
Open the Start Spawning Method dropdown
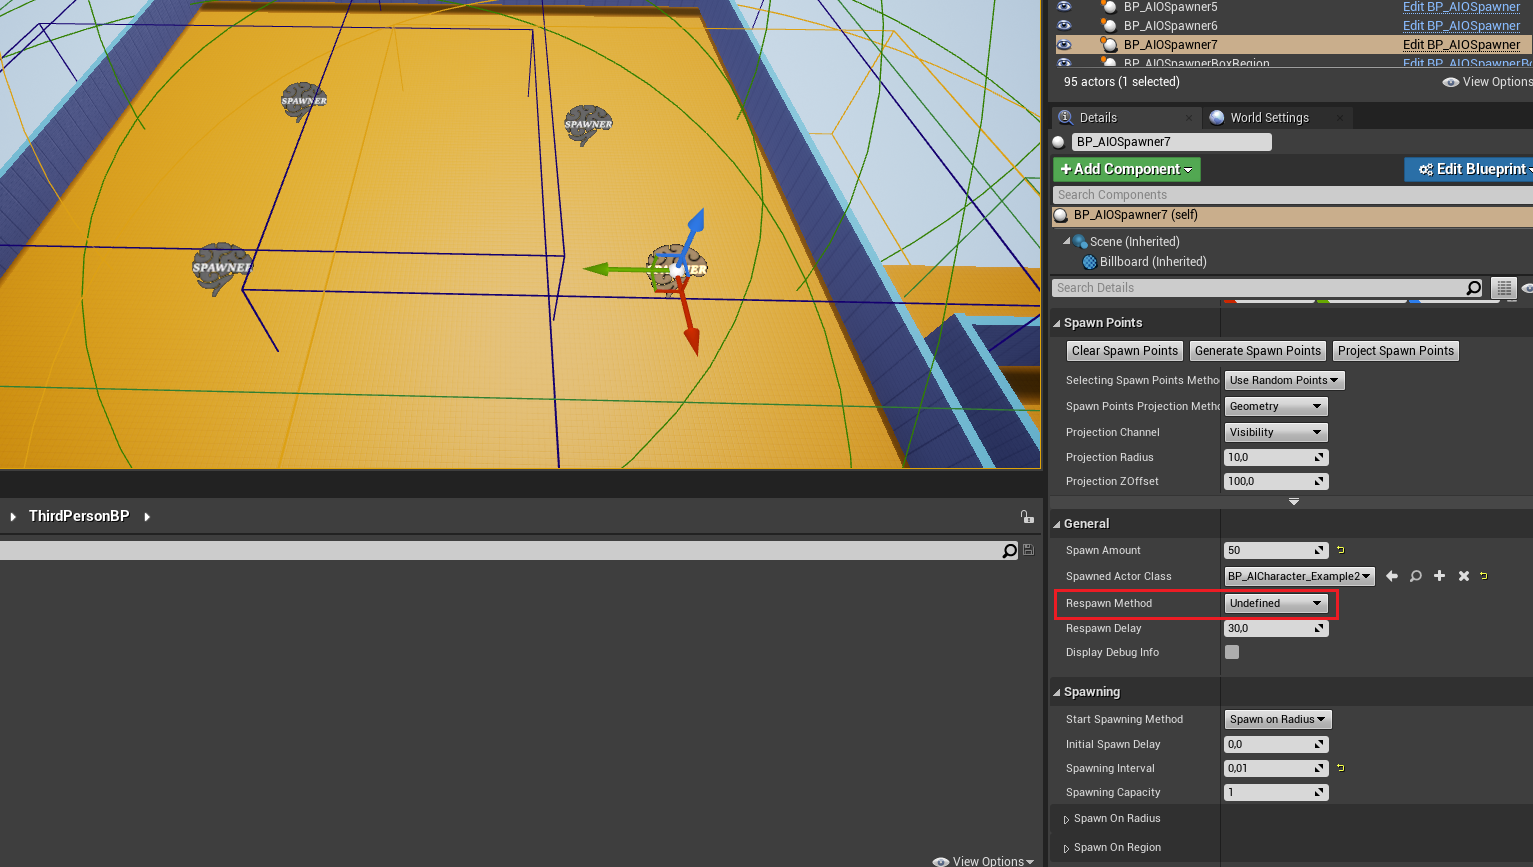pos(1278,719)
